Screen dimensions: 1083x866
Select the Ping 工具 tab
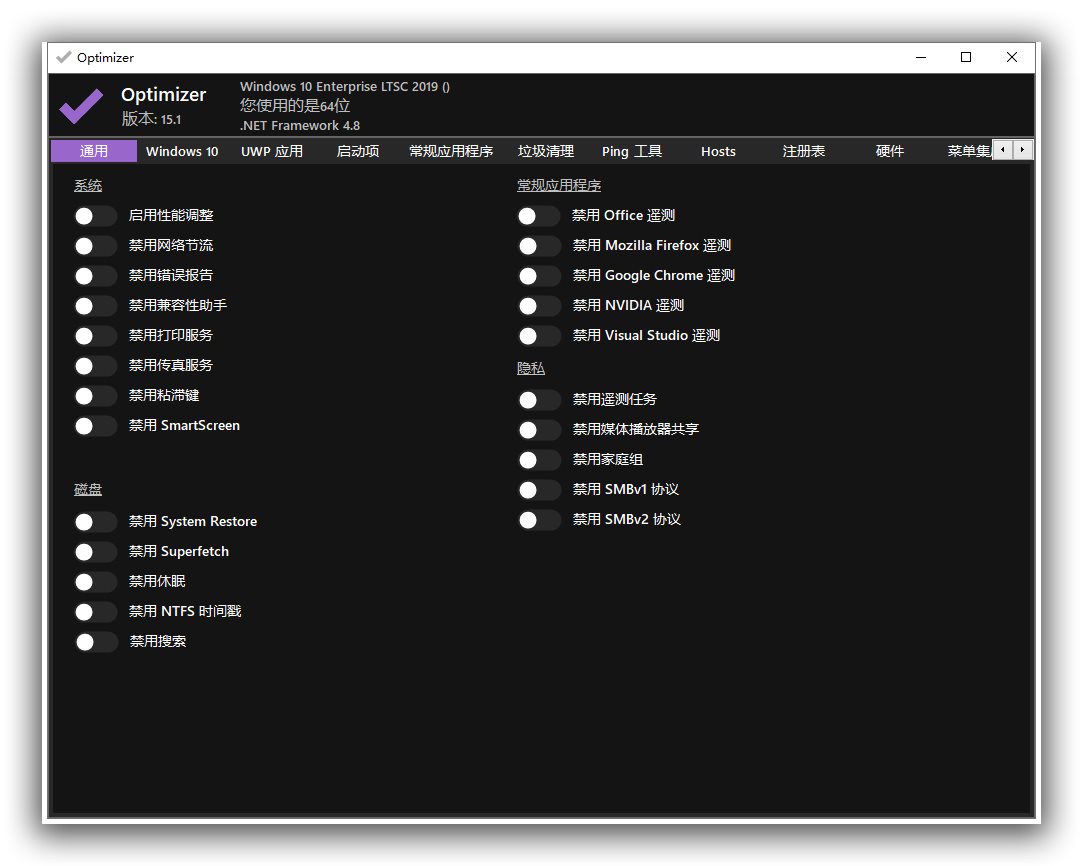point(632,151)
